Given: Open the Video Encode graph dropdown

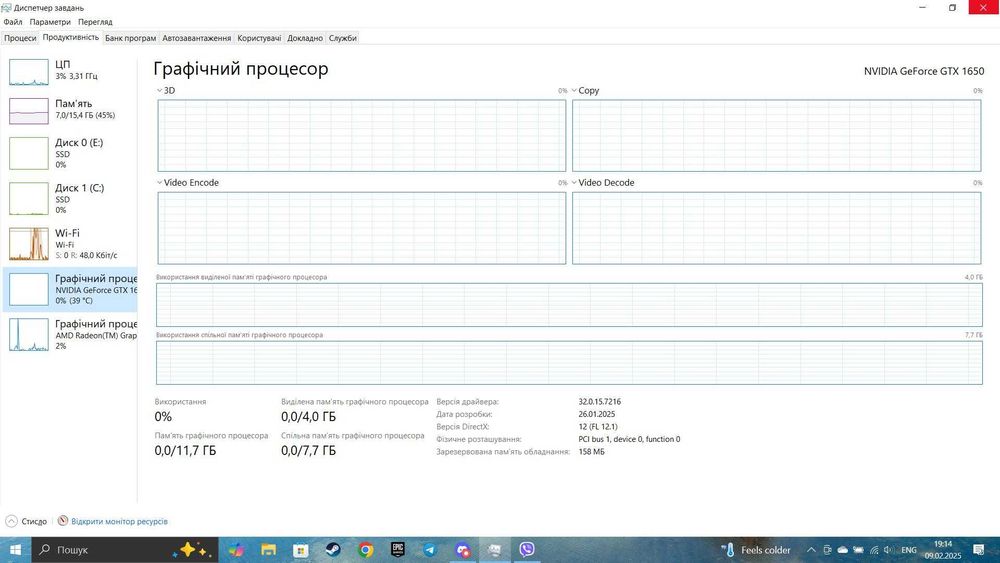Looking at the screenshot, I should 188,182.
